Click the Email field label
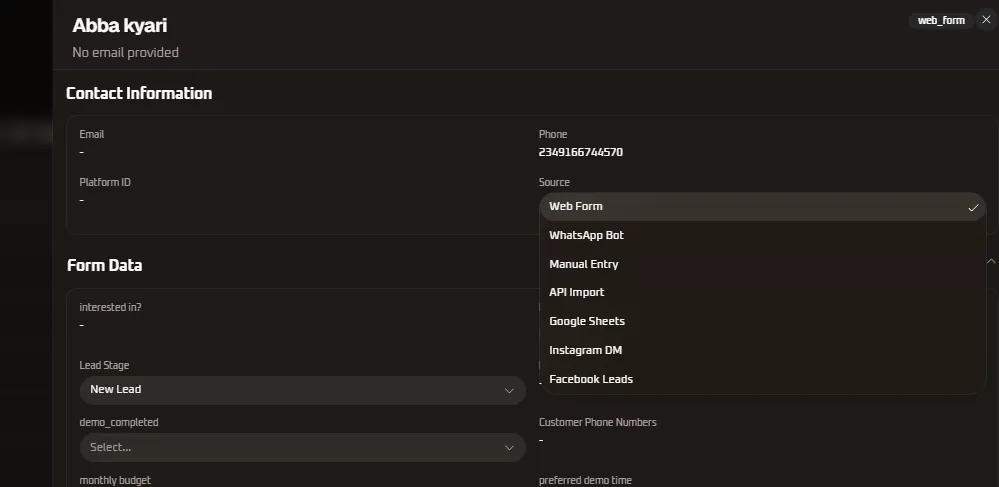Screen dimensions: 999x487 click(92, 134)
